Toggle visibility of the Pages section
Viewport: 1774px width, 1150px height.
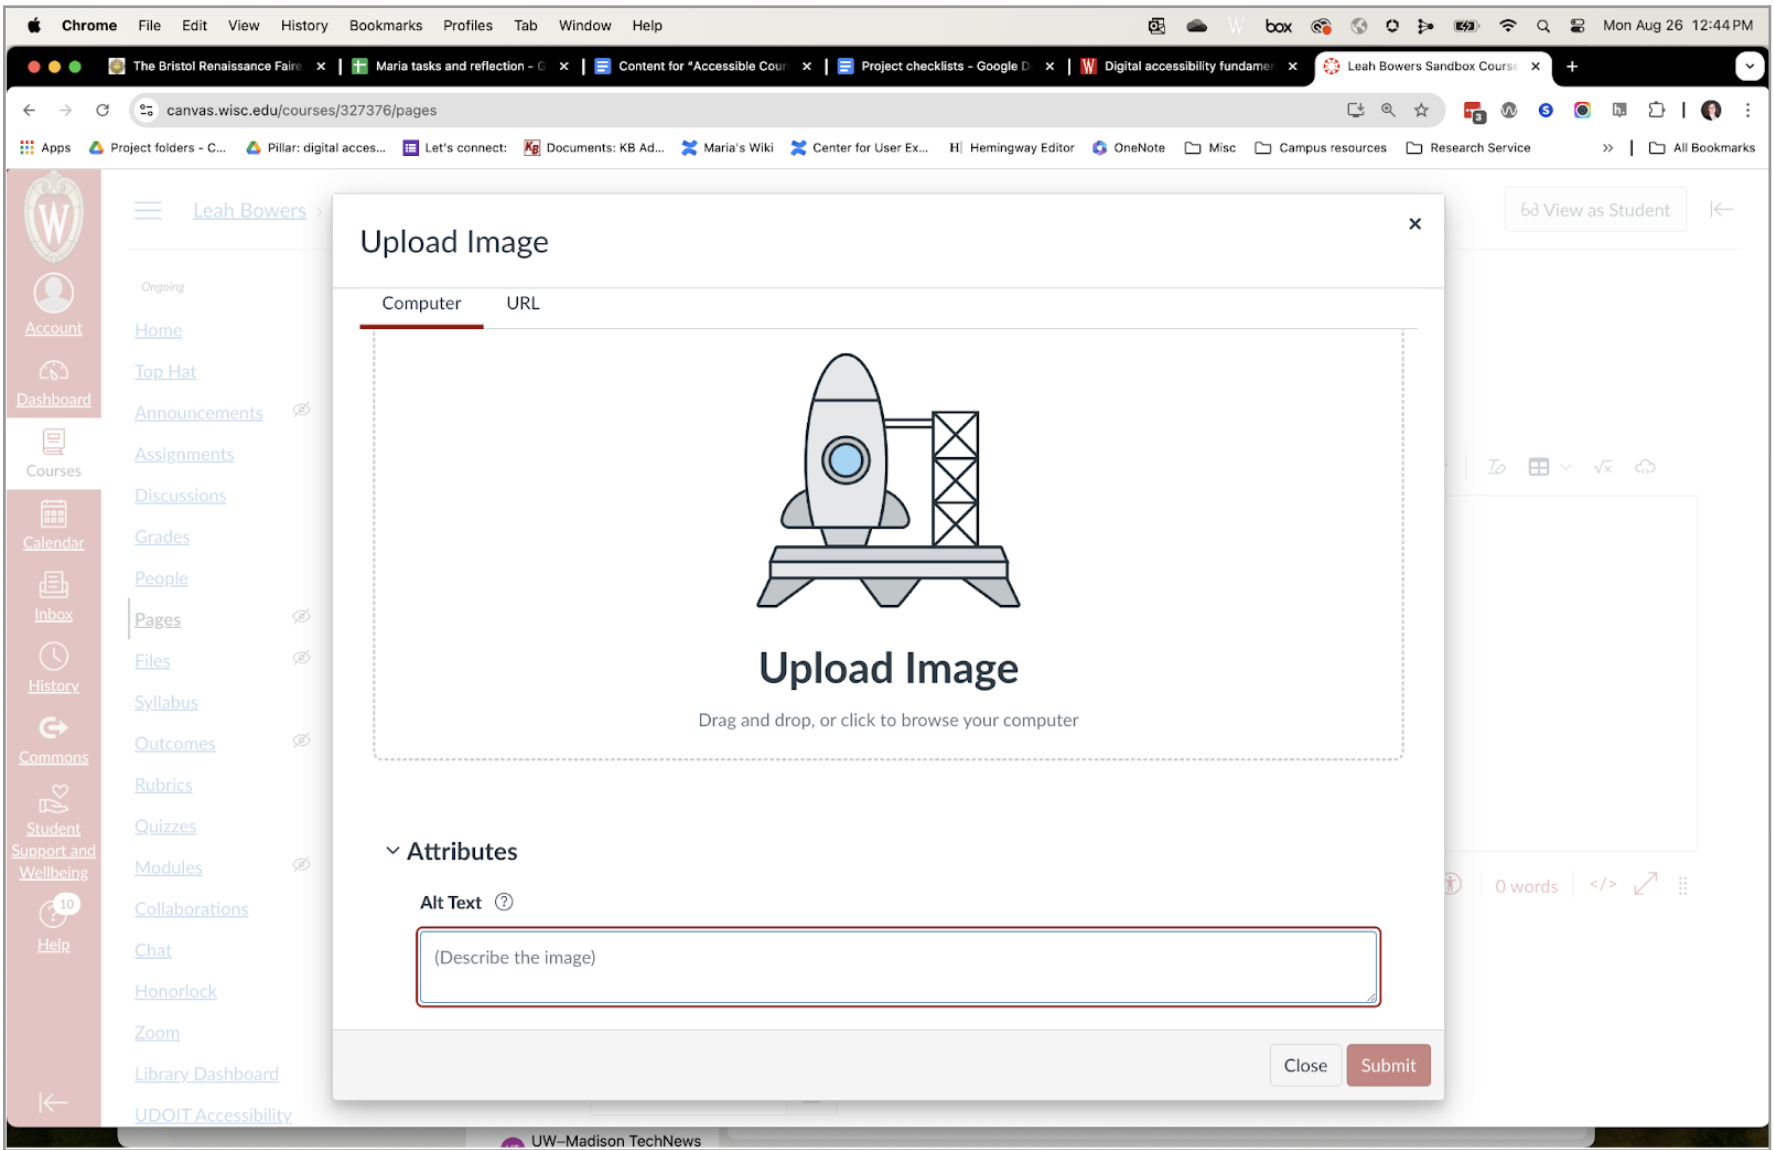click(x=302, y=616)
